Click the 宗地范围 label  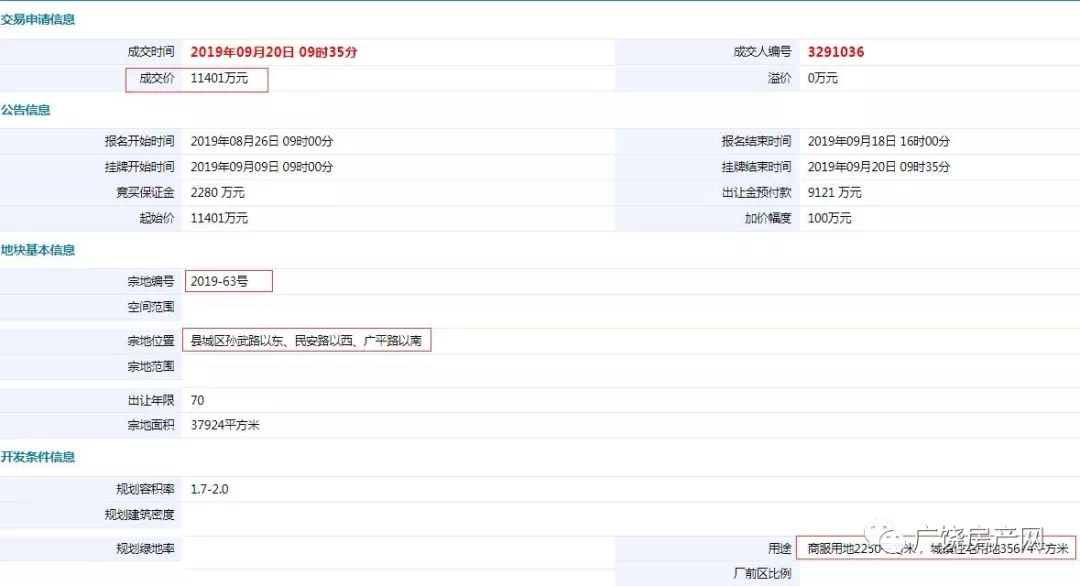coord(151,366)
